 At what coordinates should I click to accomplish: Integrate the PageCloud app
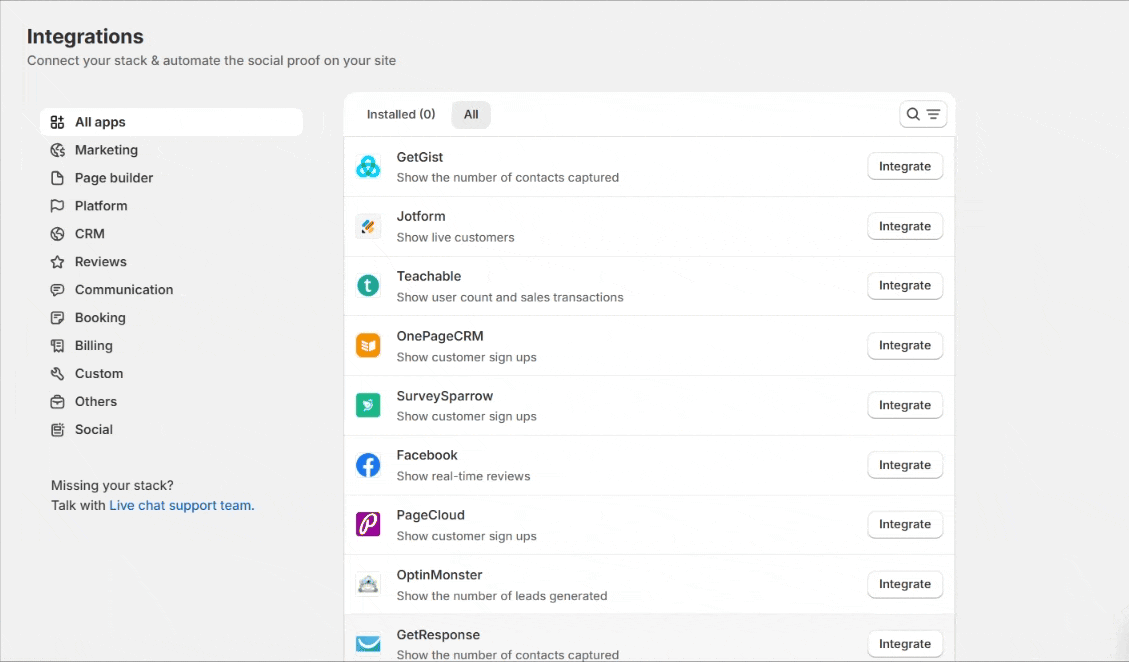[x=905, y=524]
